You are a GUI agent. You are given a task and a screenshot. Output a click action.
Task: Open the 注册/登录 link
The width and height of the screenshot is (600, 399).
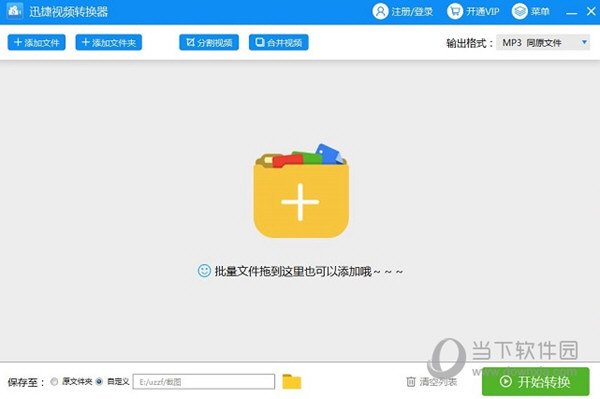point(412,12)
